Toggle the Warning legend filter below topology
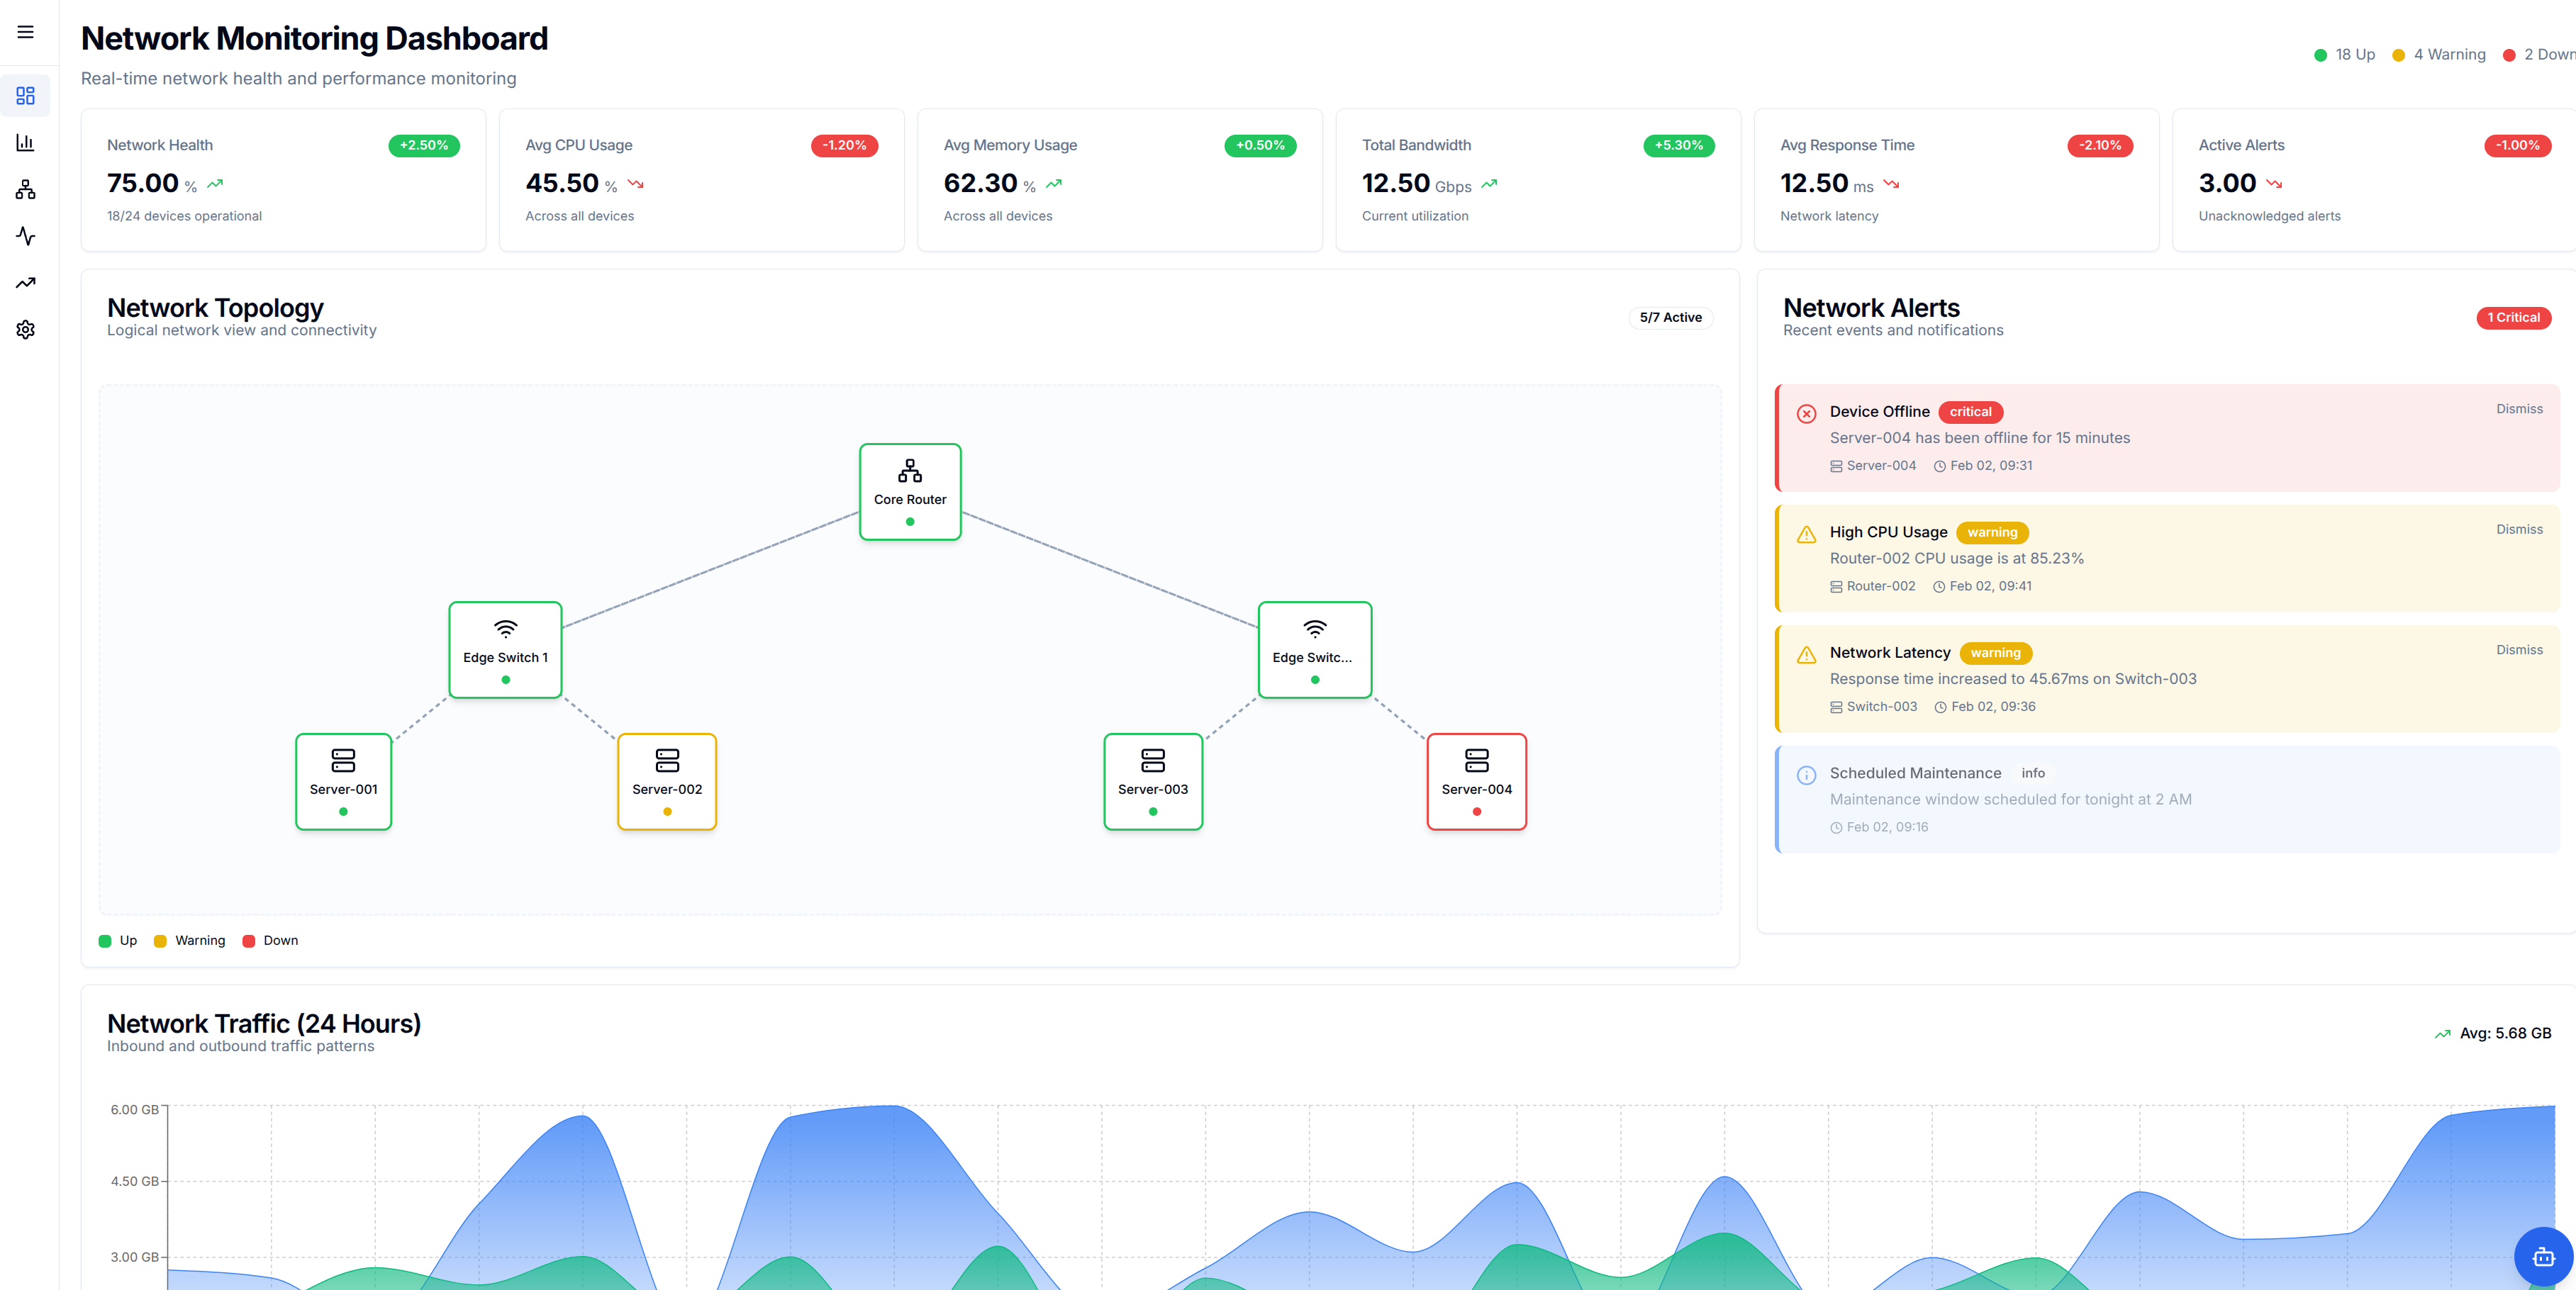This screenshot has height=1290, width=2576. pyautogui.click(x=189, y=940)
